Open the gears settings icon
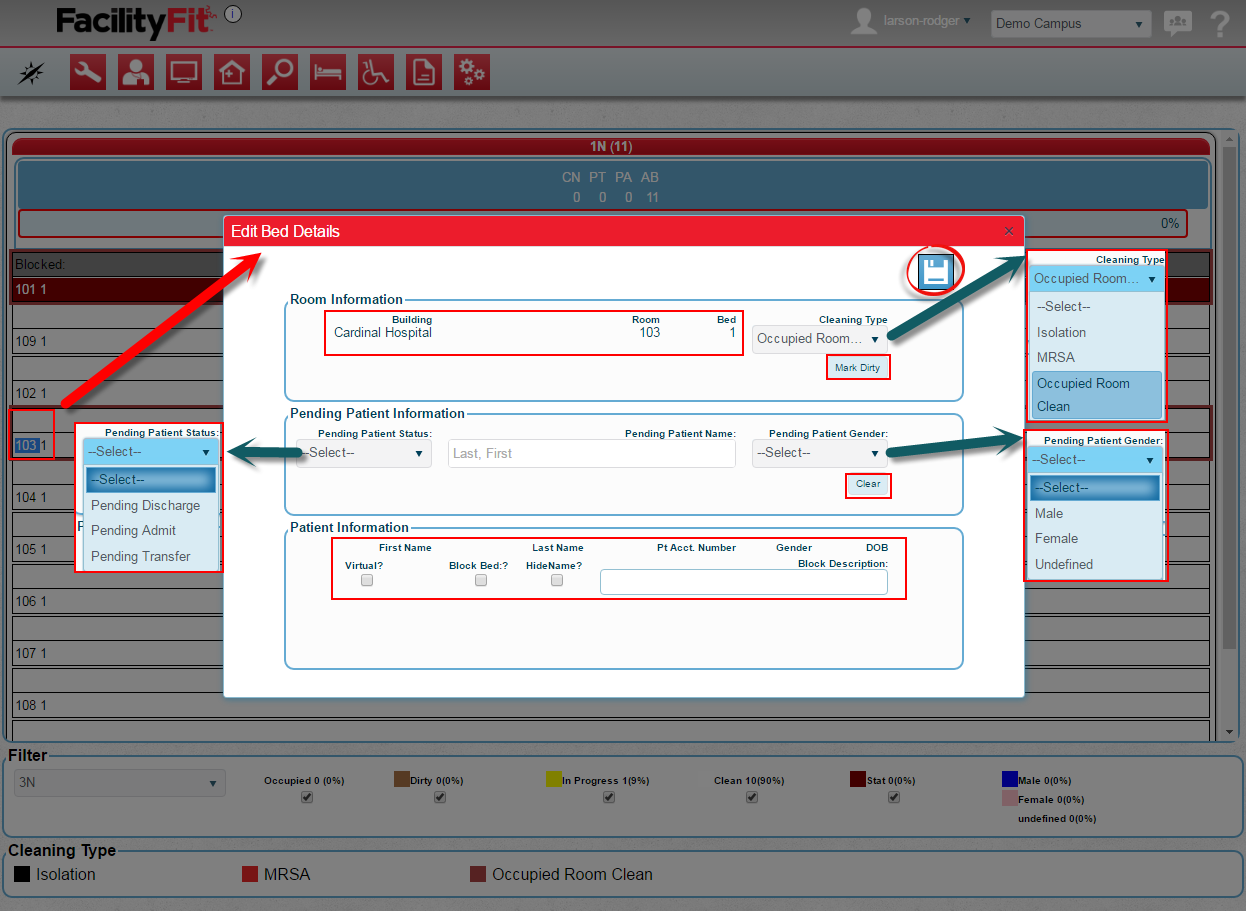The image size is (1246, 911). [472, 73]
